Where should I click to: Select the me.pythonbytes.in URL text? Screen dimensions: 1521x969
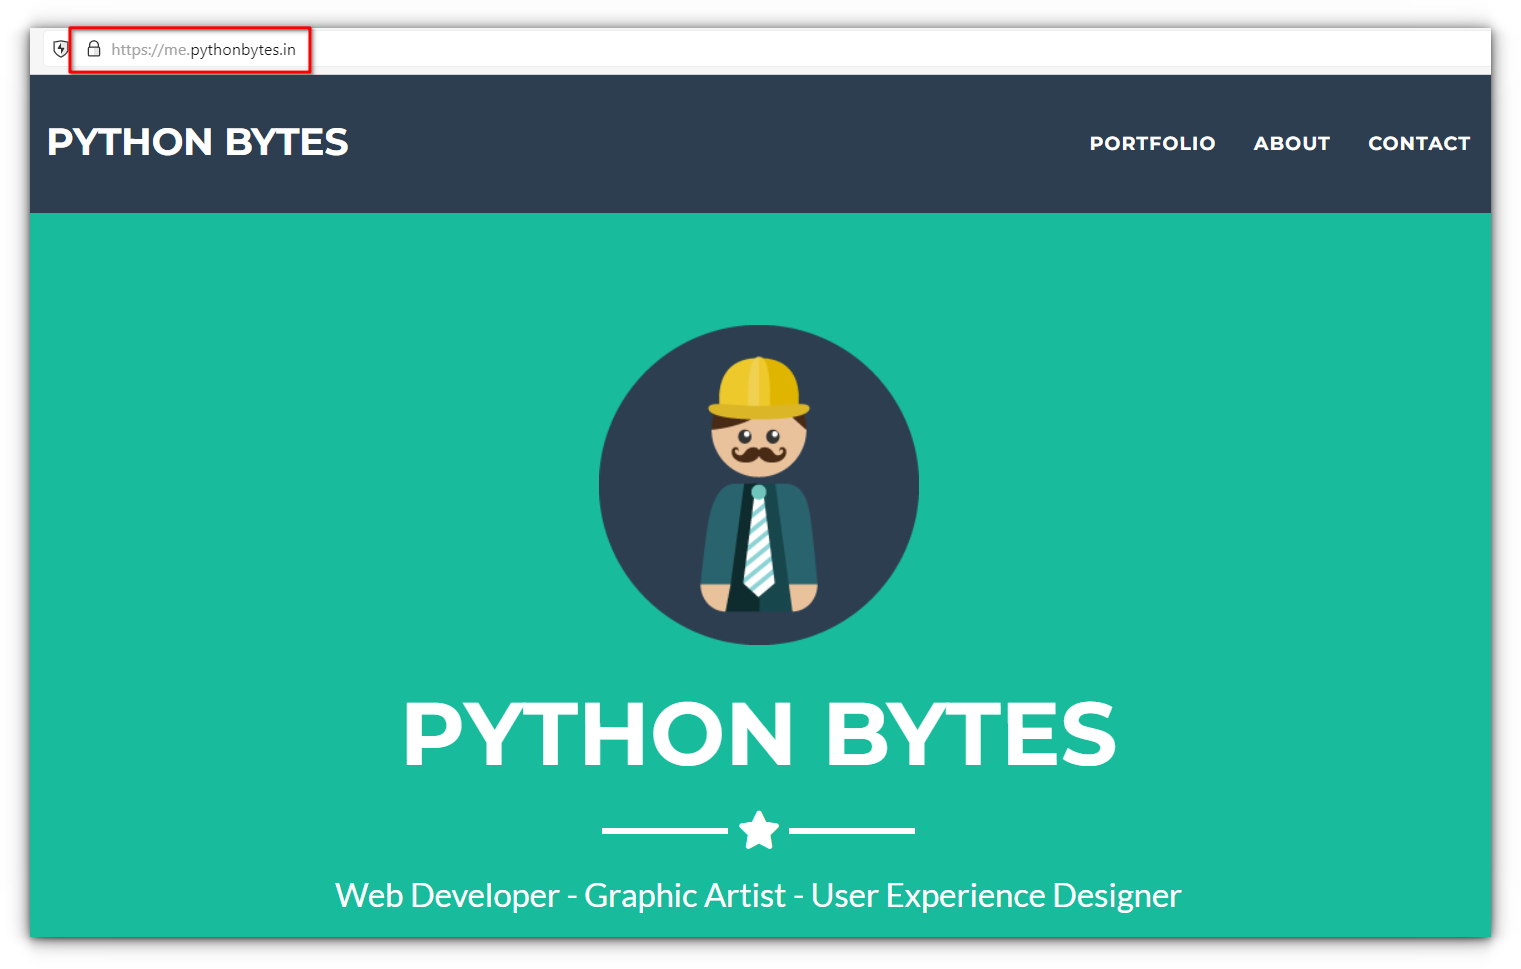(x=203, y=50)
